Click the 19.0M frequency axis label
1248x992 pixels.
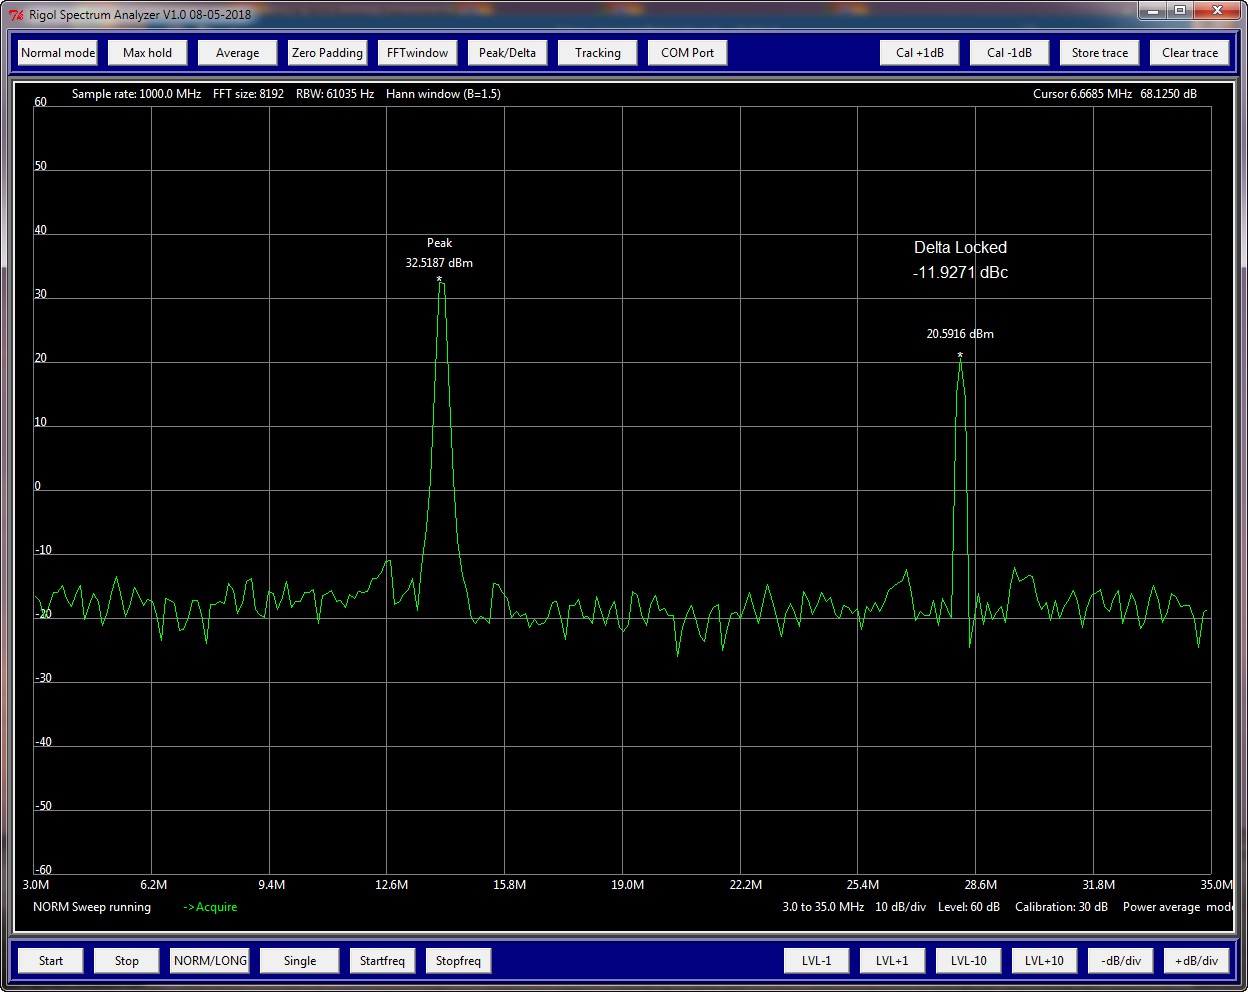click(627, 885)
